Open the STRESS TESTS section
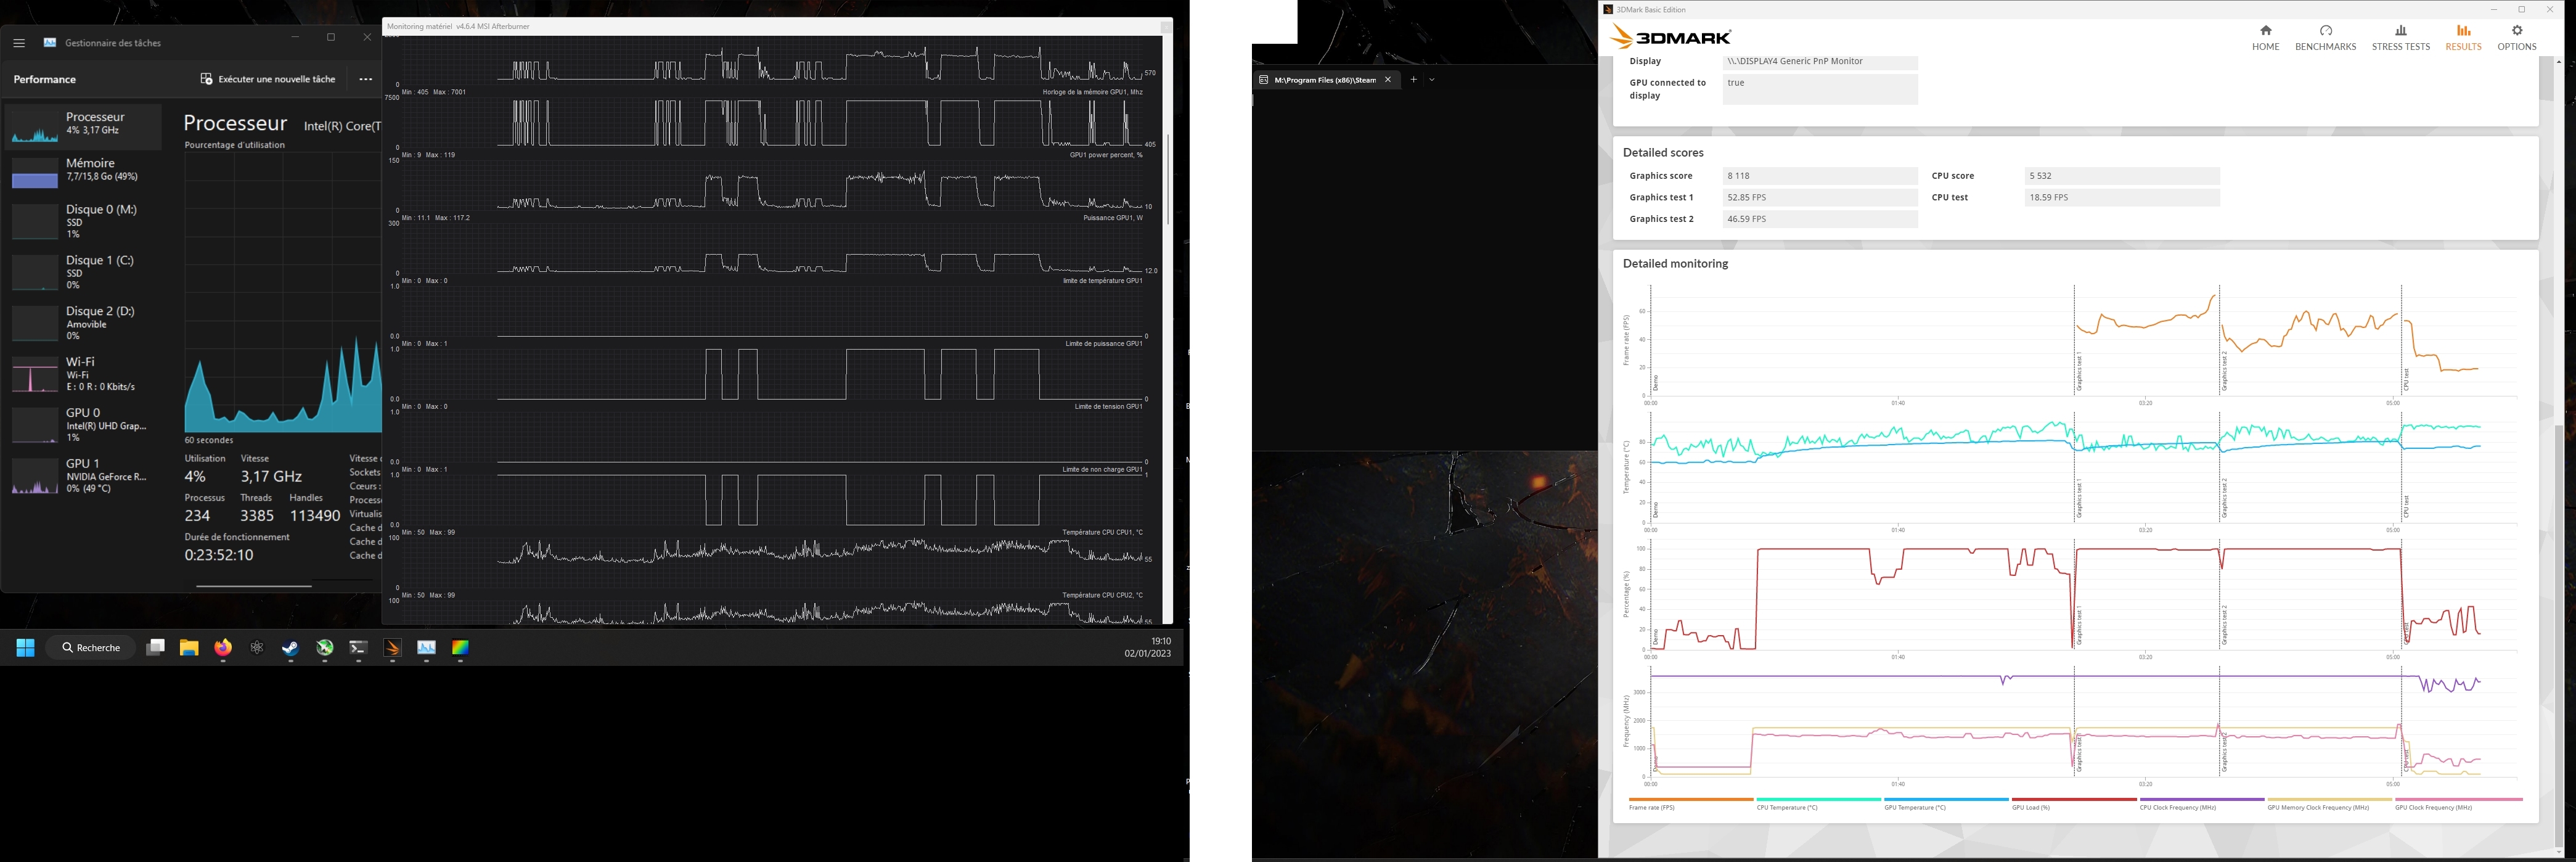 (2400, 38)
